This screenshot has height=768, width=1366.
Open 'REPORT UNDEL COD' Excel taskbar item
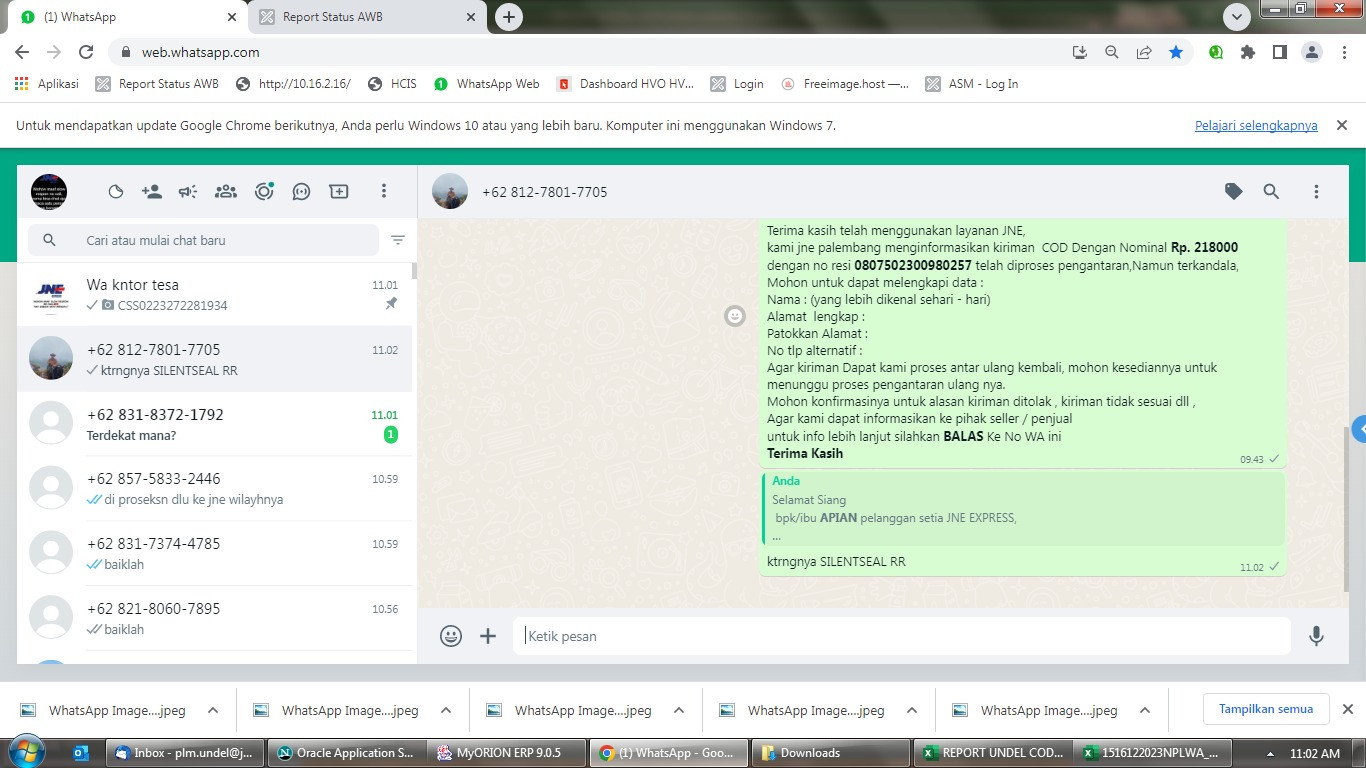coord(994,753)
